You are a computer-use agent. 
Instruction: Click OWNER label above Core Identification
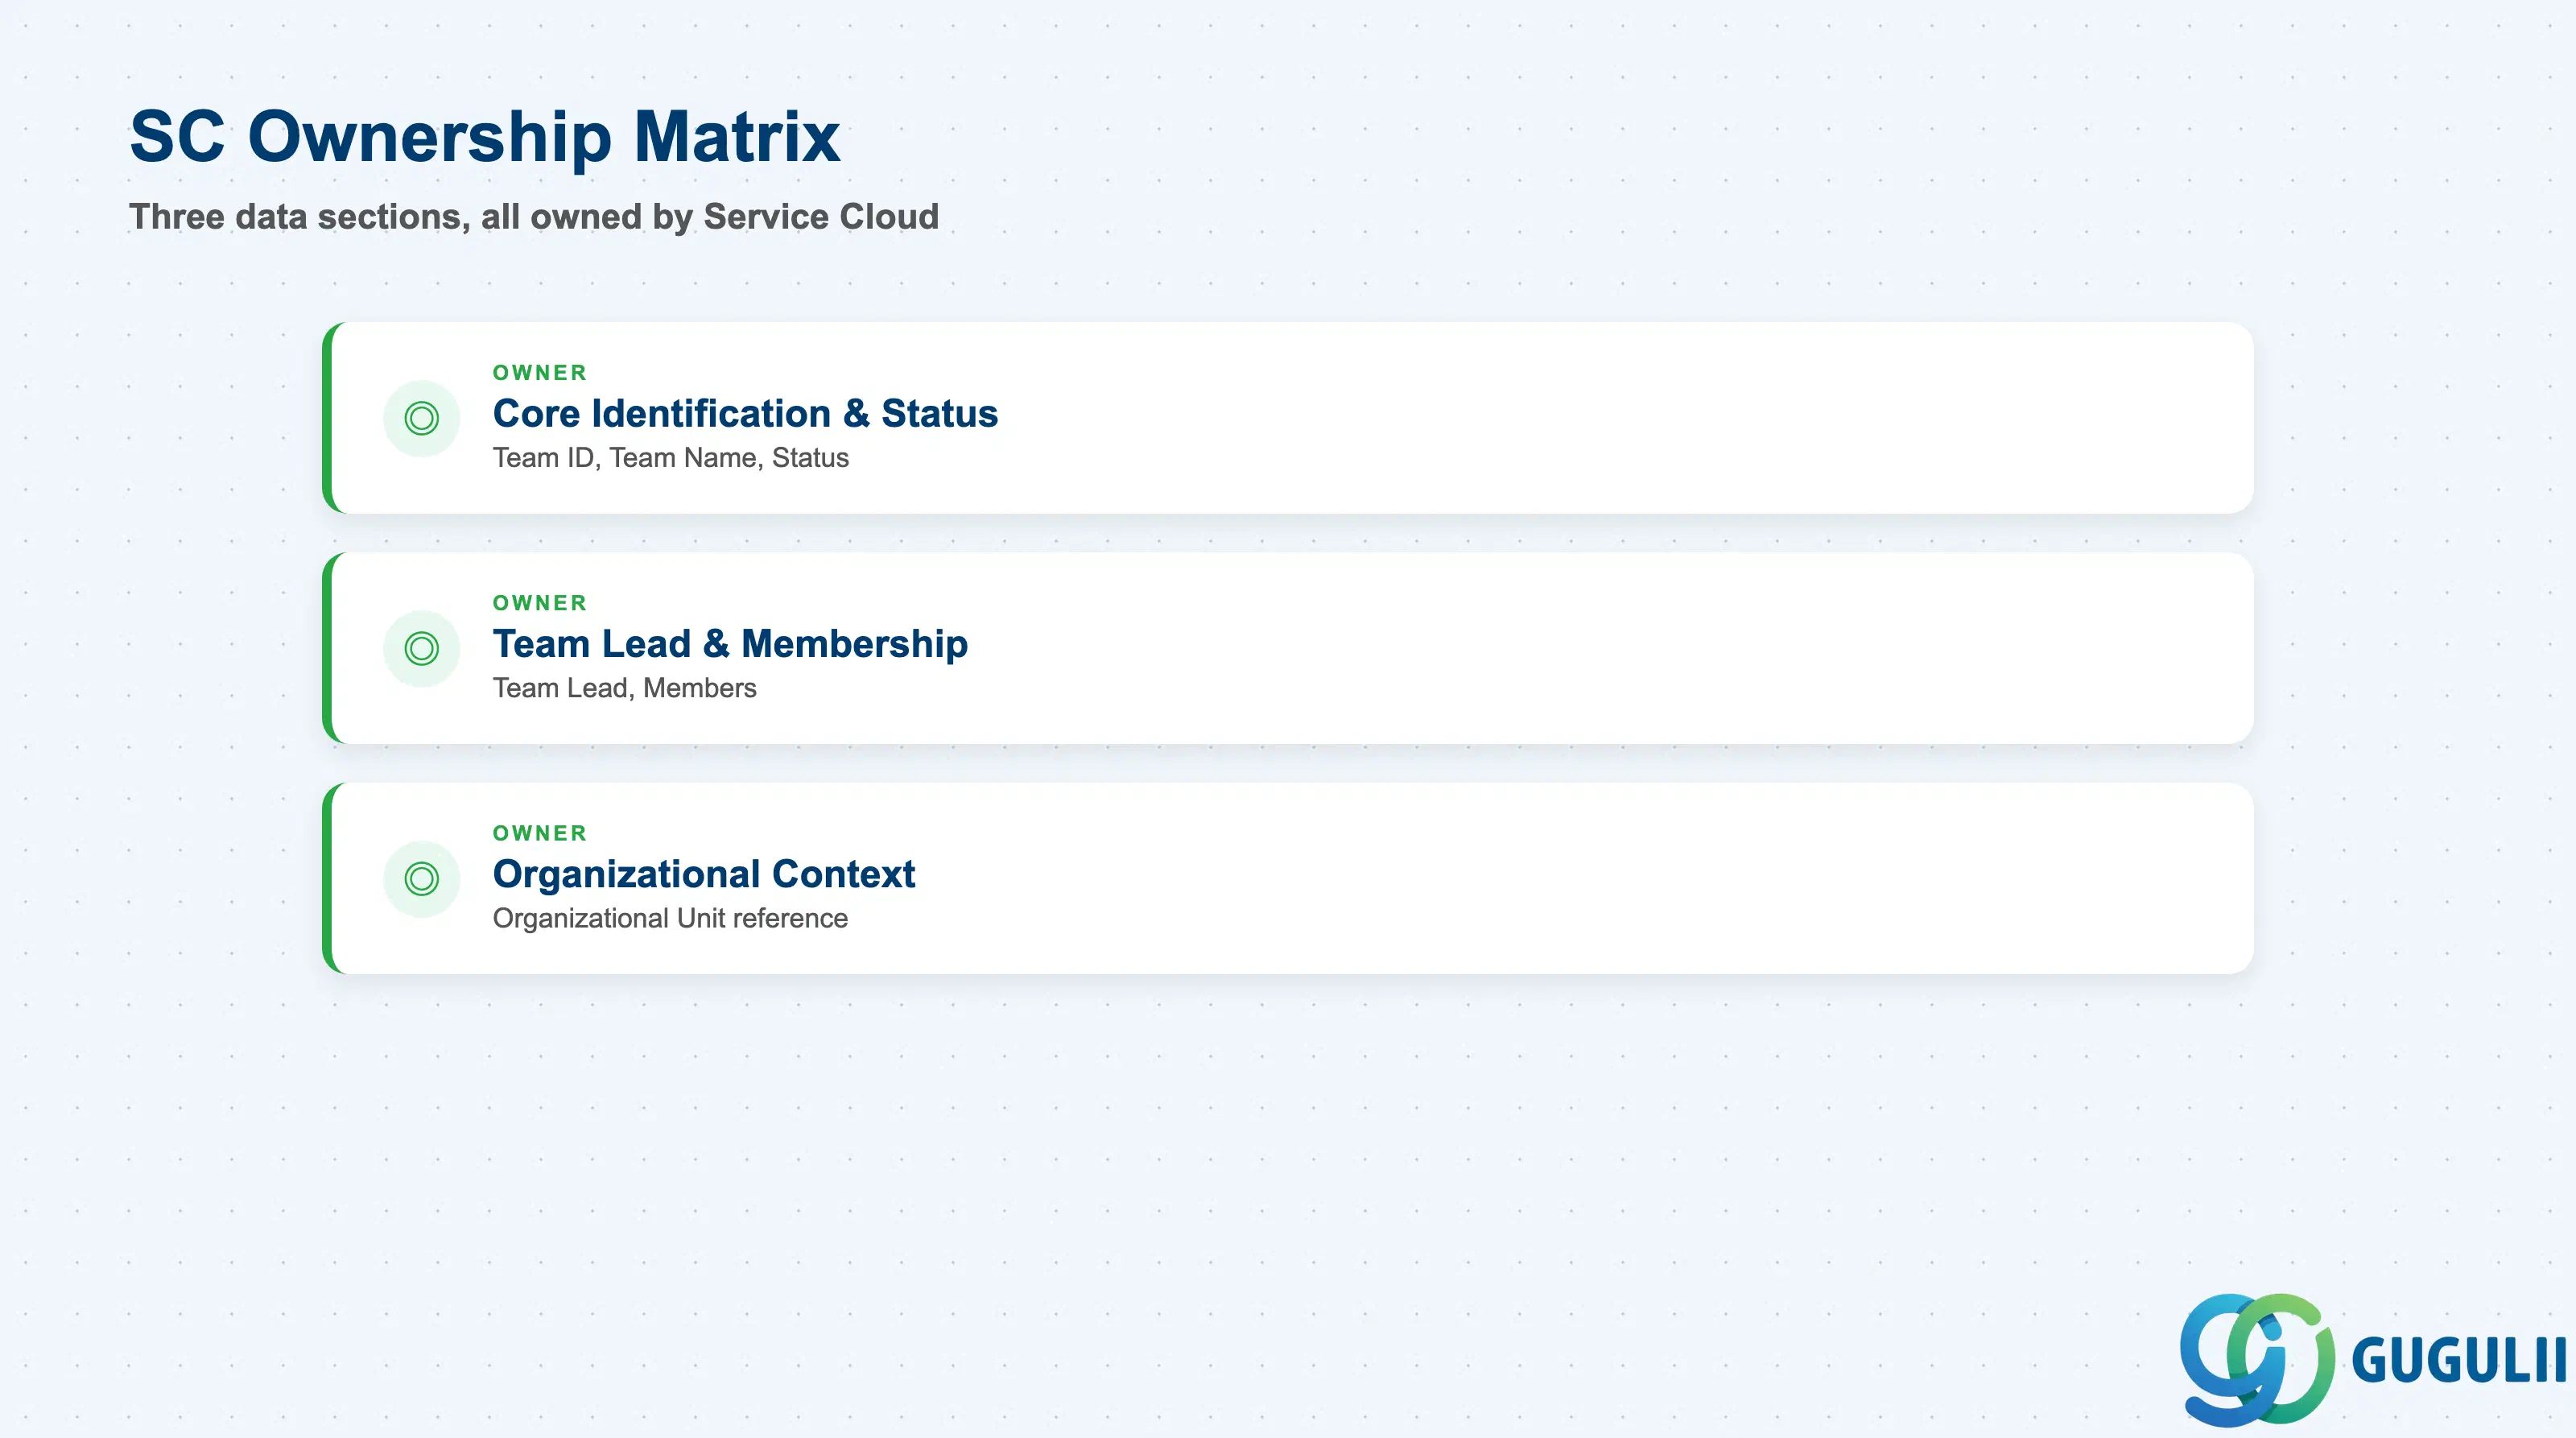coord(540,372)
